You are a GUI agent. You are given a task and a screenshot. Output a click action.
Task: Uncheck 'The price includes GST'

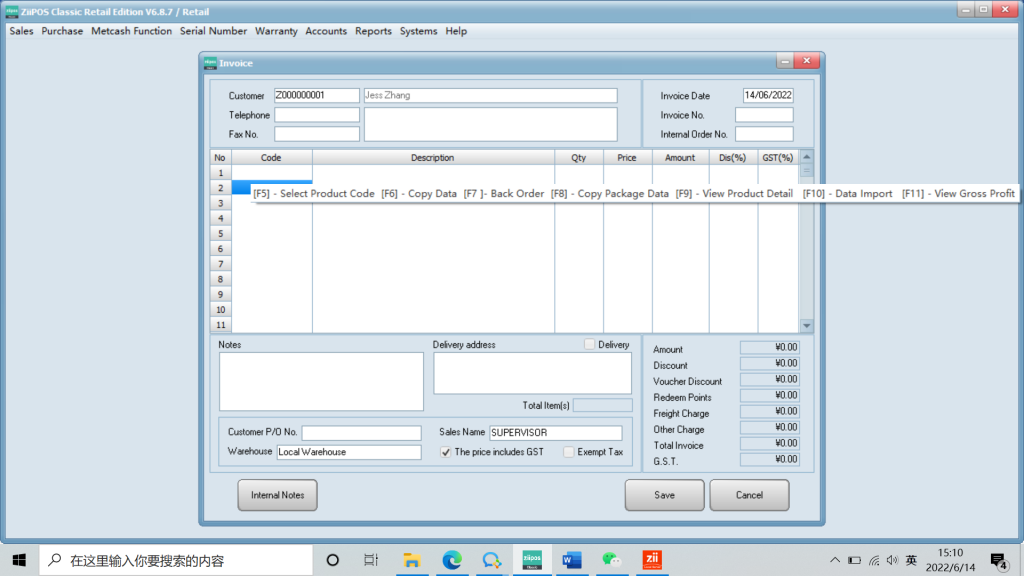click(446, 452)
